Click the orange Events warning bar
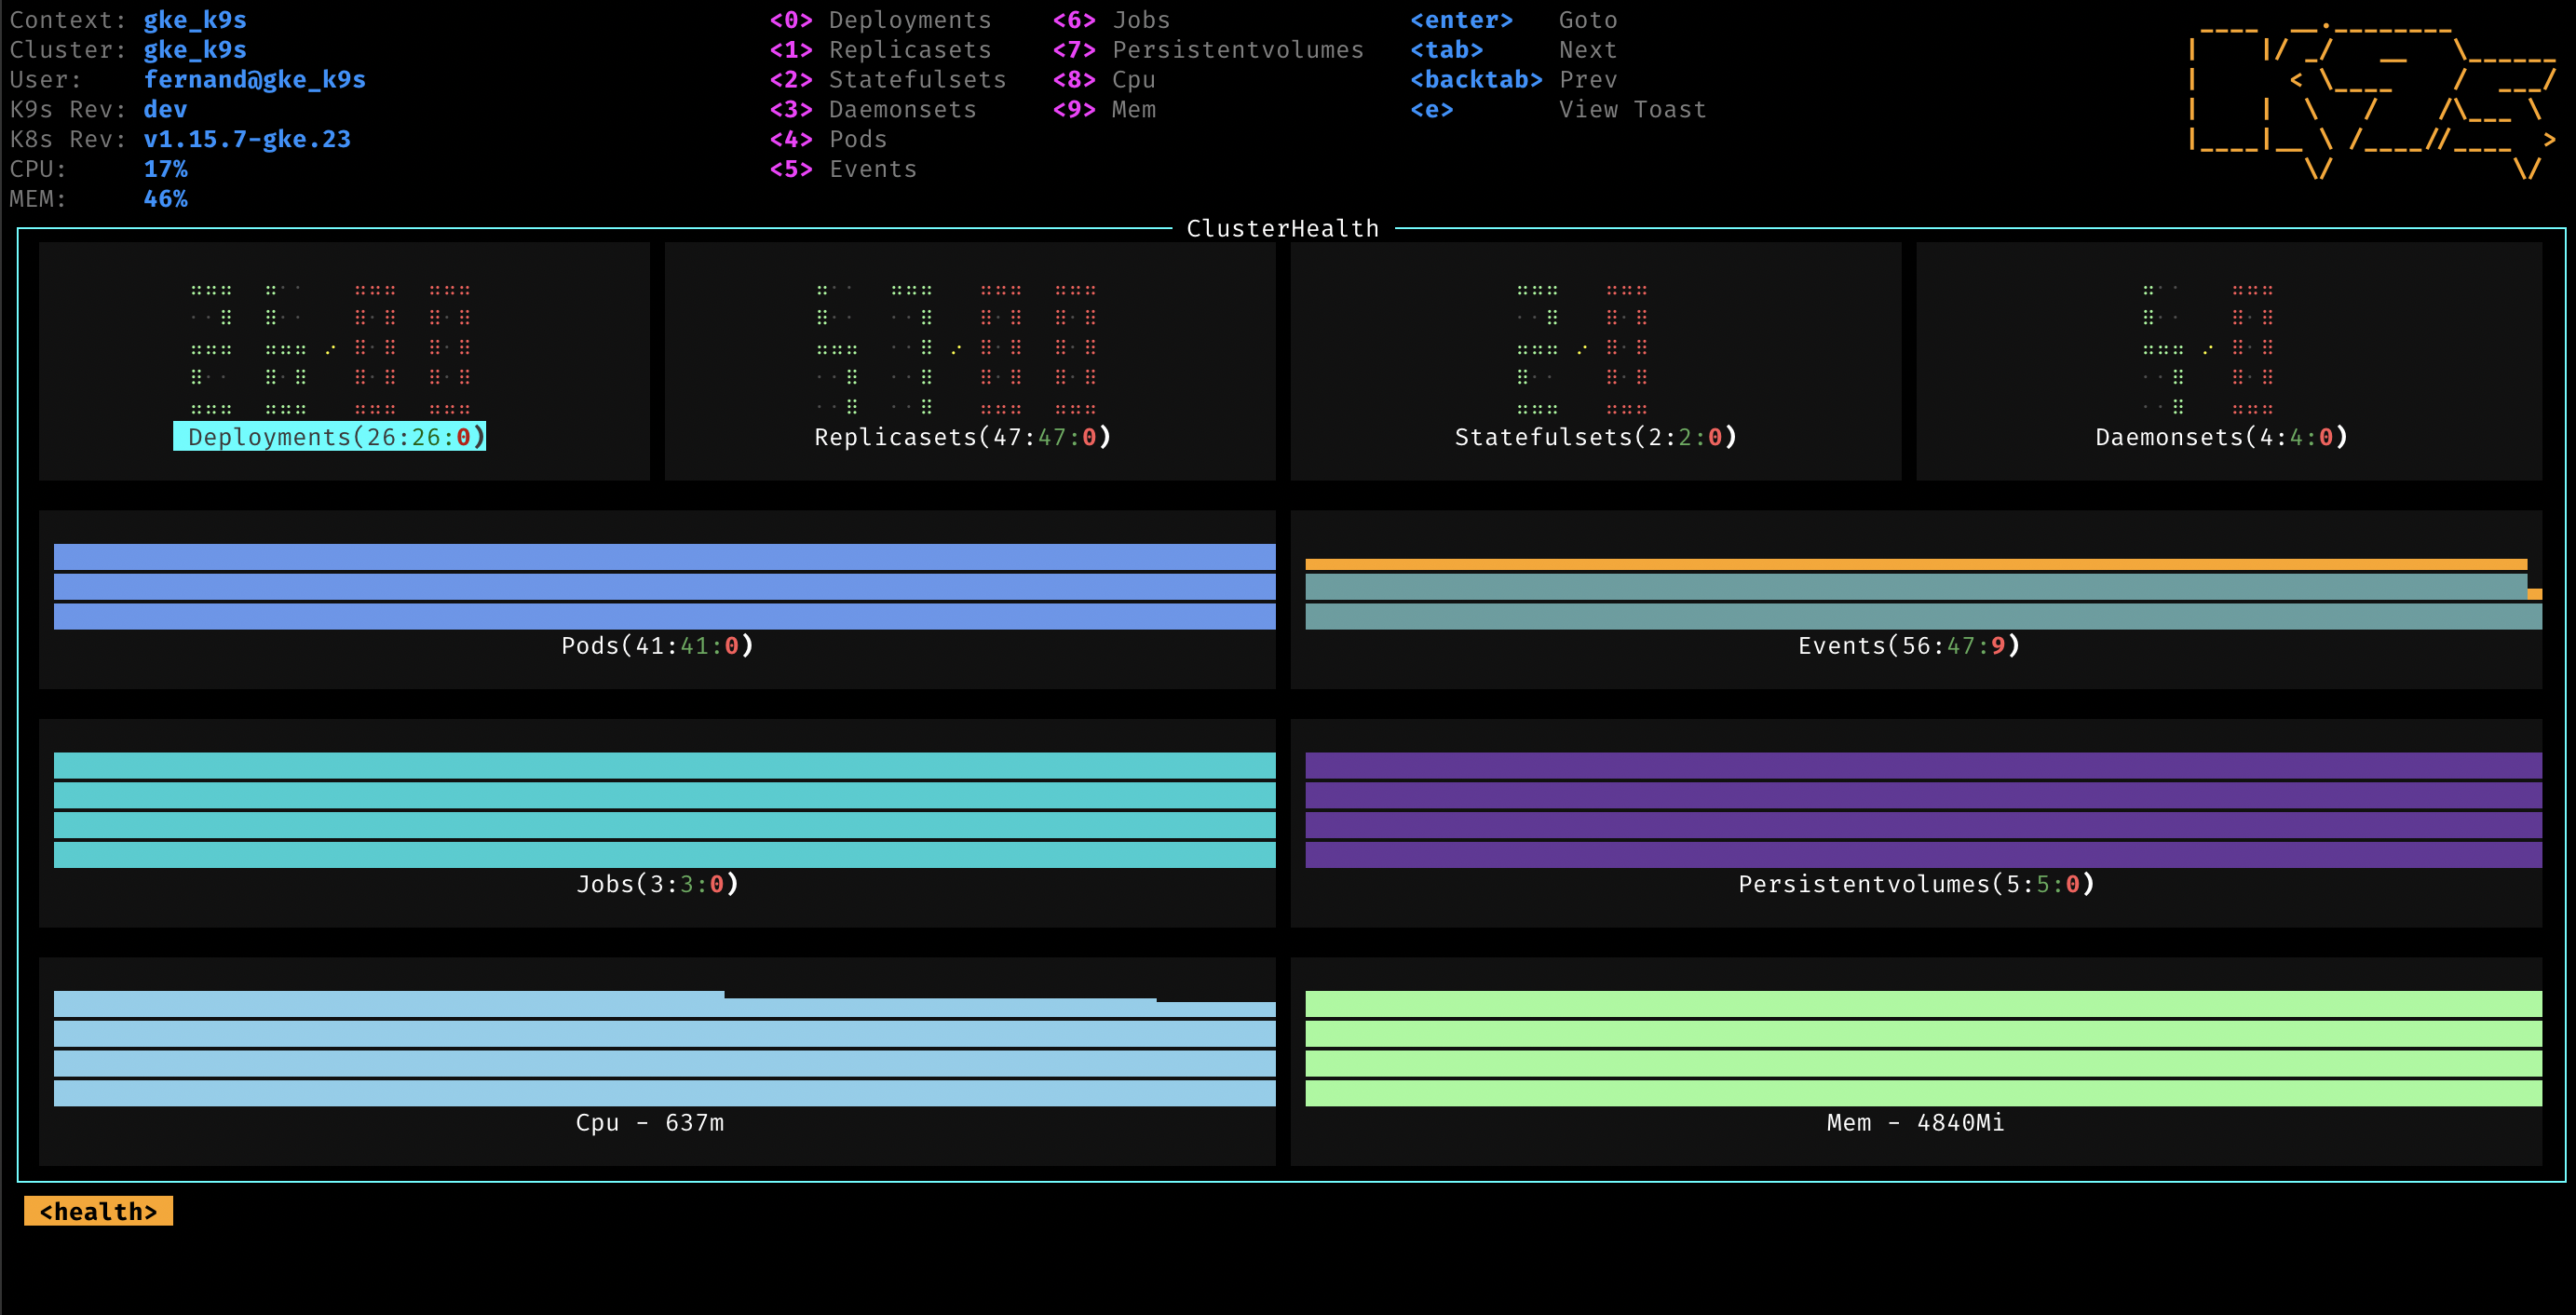This screenshot has height=1315, width=2576. pyautogui.click(x=1915, y=564)
